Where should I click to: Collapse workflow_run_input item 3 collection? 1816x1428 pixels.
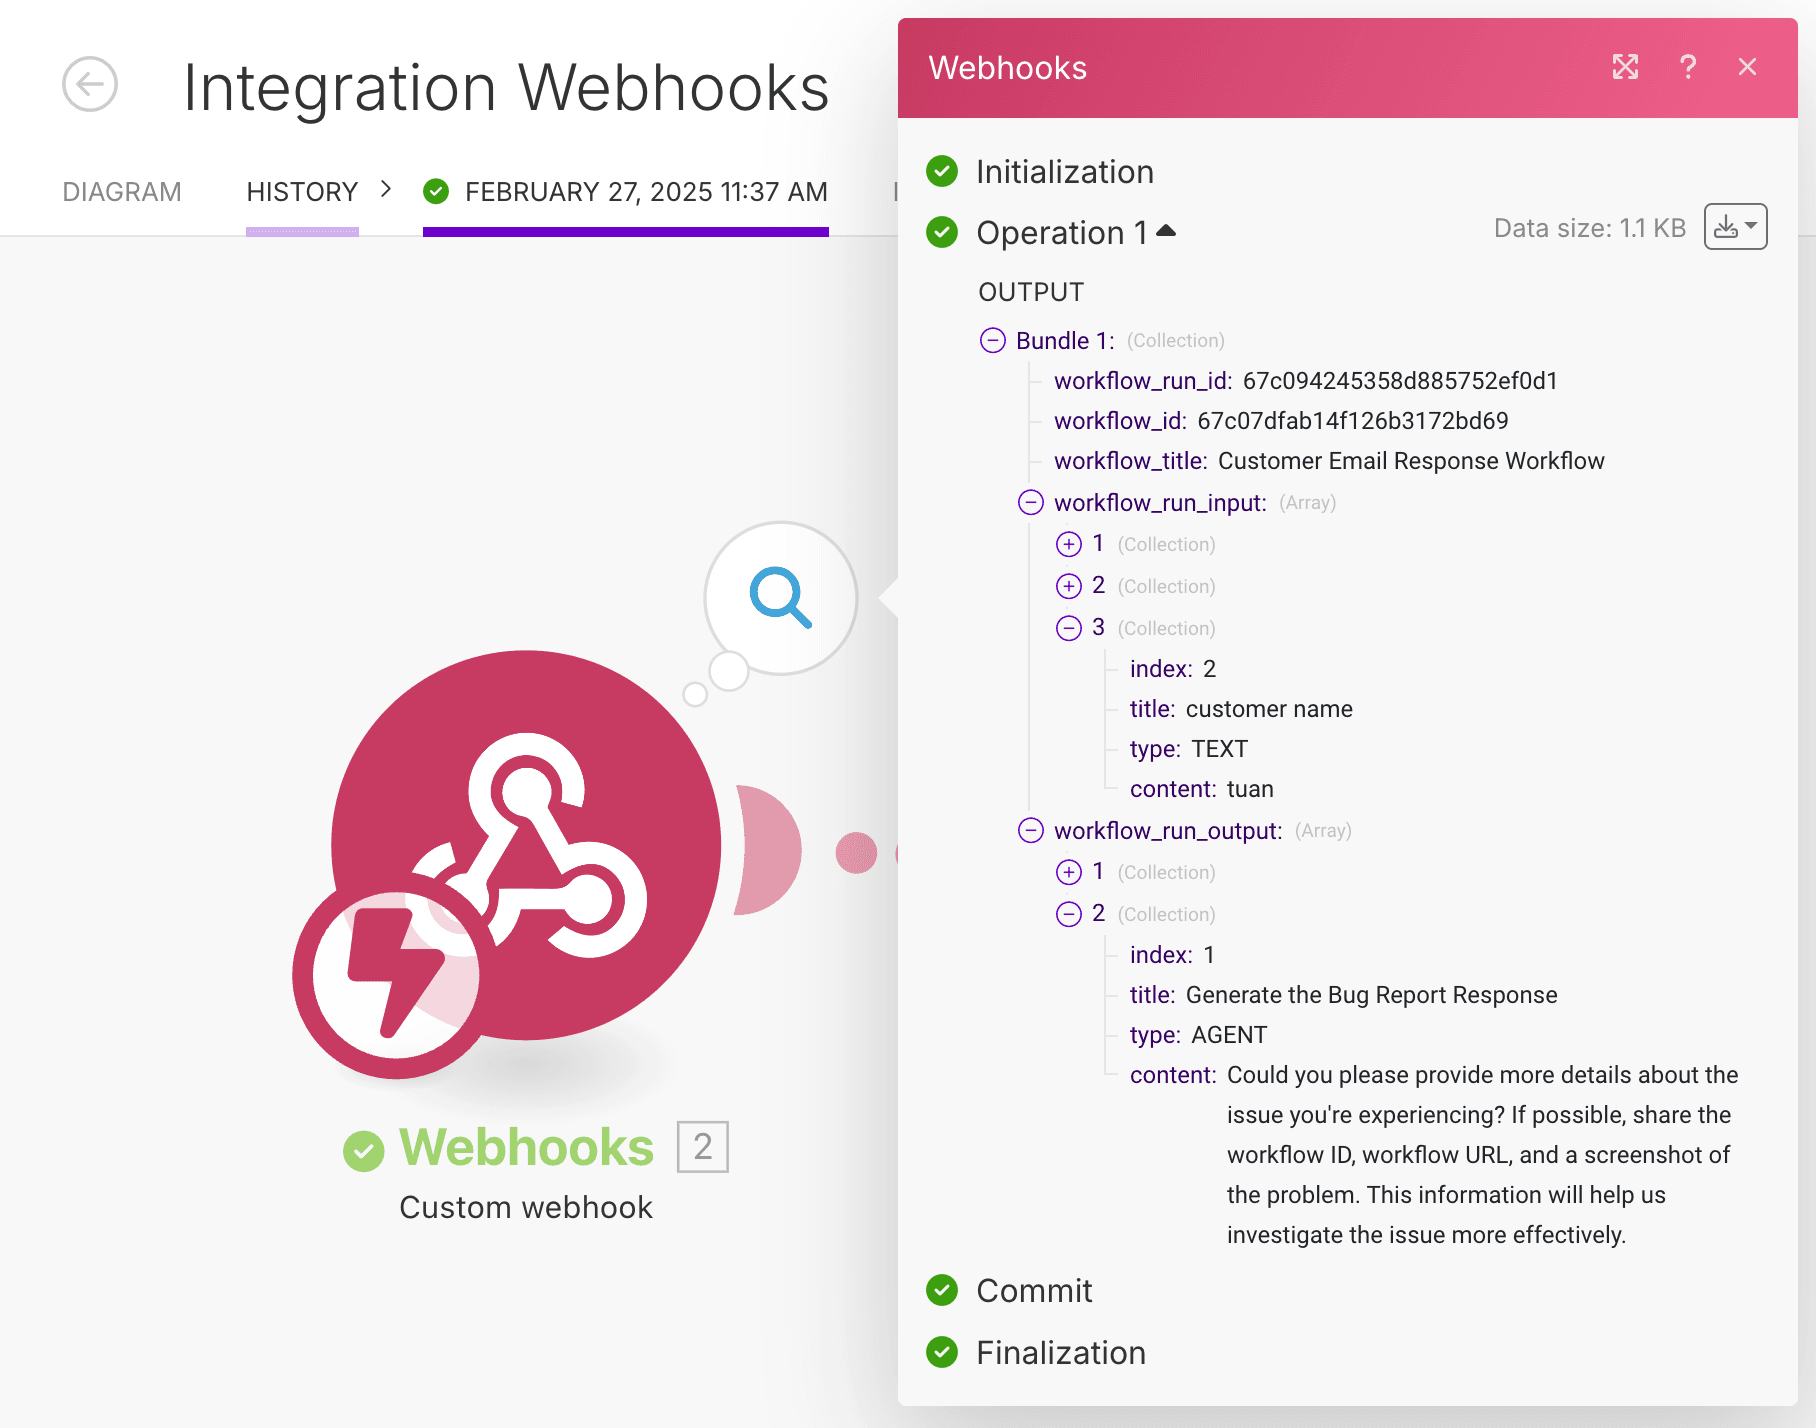pyautogui.click(x=1068, y=628)
